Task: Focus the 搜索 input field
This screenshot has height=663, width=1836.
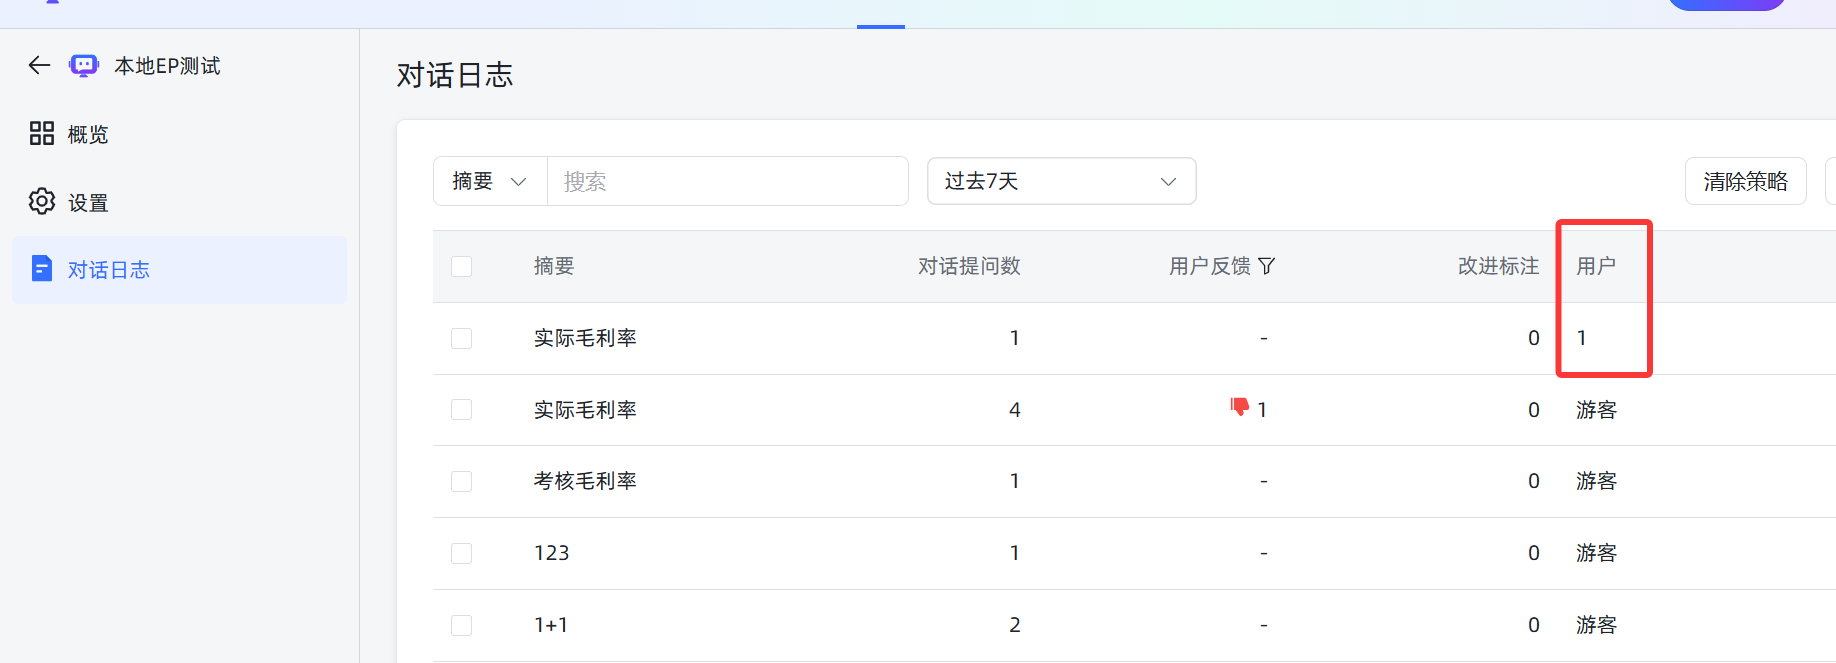Action: (x=727, y=181)
